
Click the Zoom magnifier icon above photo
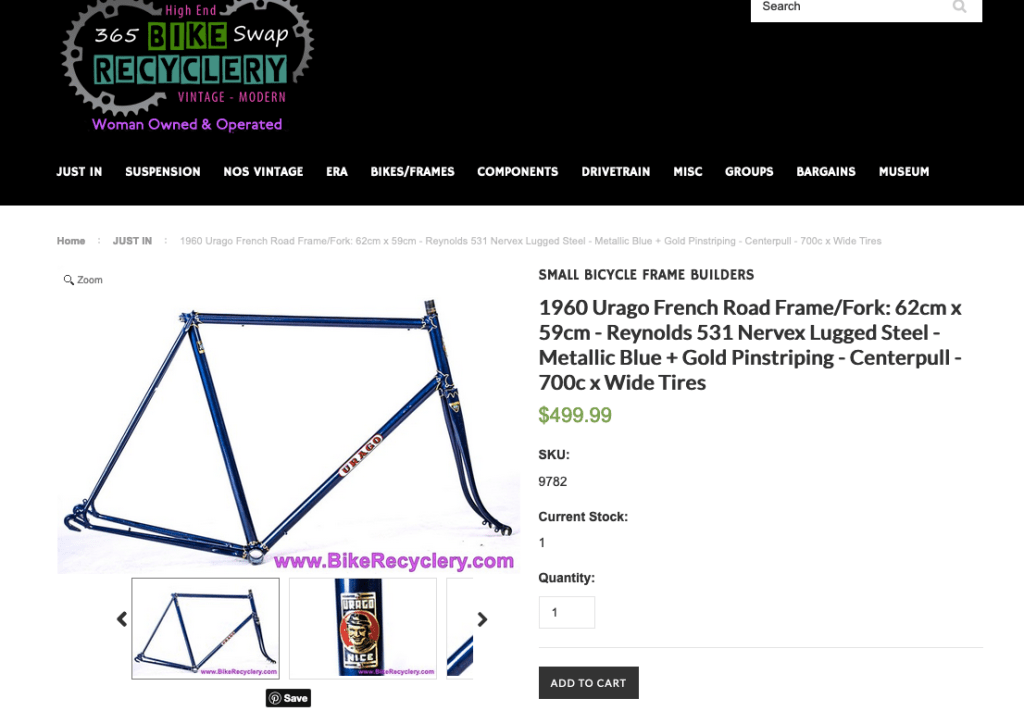tap(68, 280)
